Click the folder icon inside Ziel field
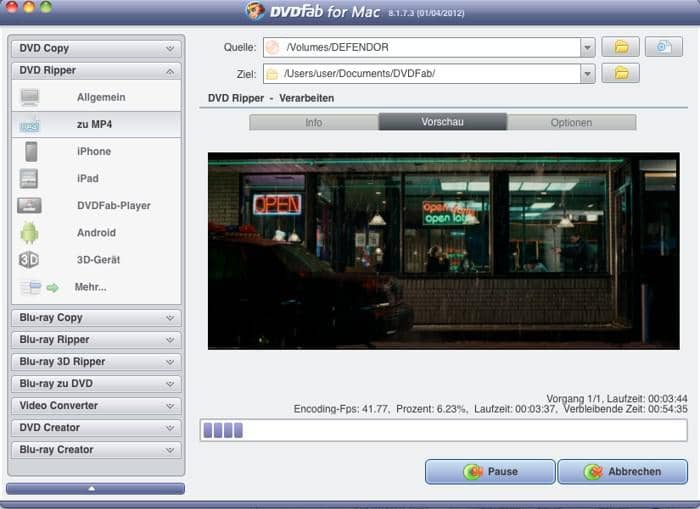Screen dimensions: 700x509 click(x=272, y=74)
